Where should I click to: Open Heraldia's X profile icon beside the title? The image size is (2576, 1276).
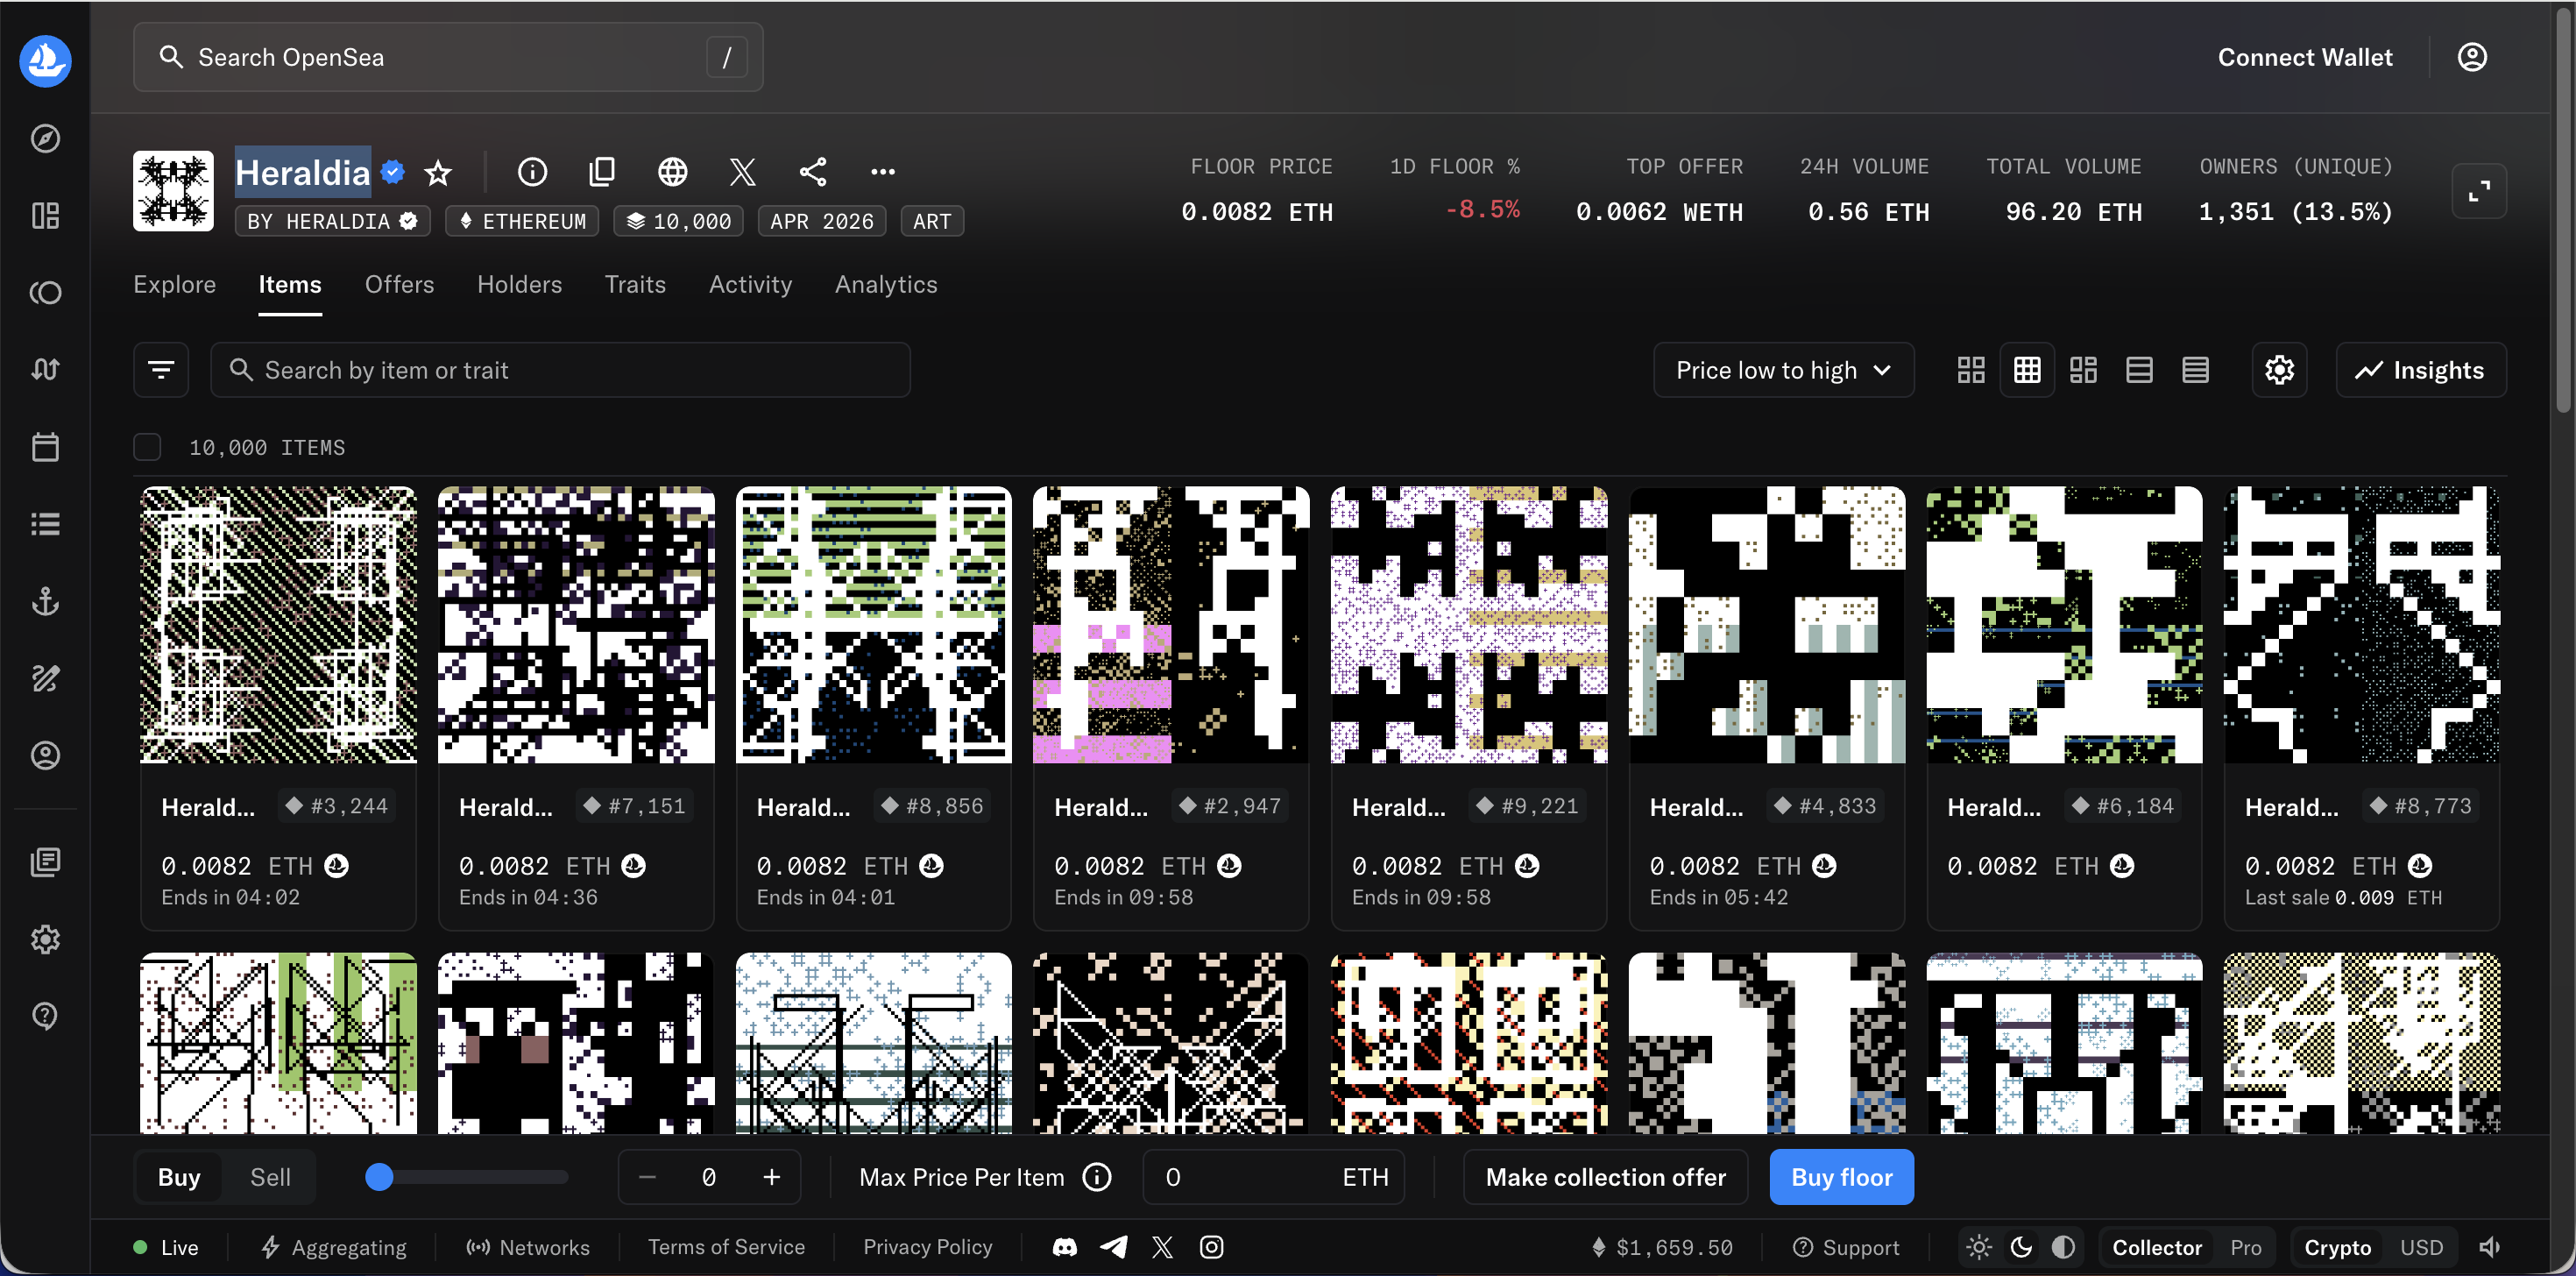pos(742,172)
